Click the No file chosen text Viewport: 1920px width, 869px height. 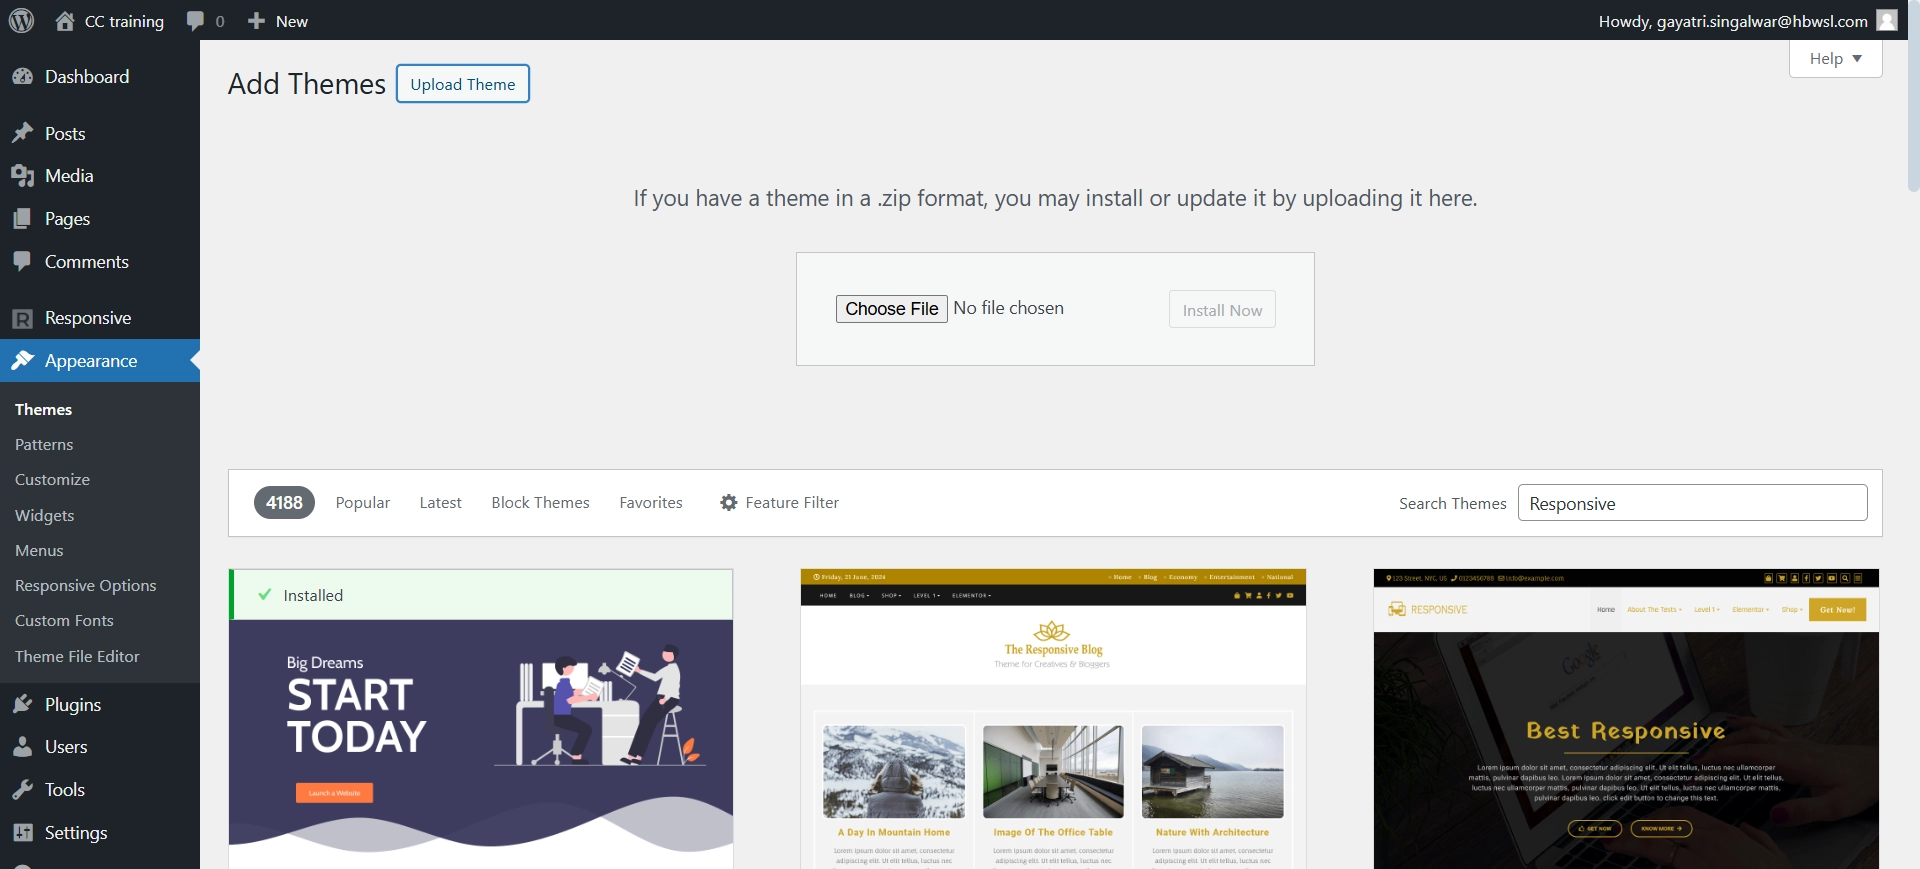click(1008, 308)
